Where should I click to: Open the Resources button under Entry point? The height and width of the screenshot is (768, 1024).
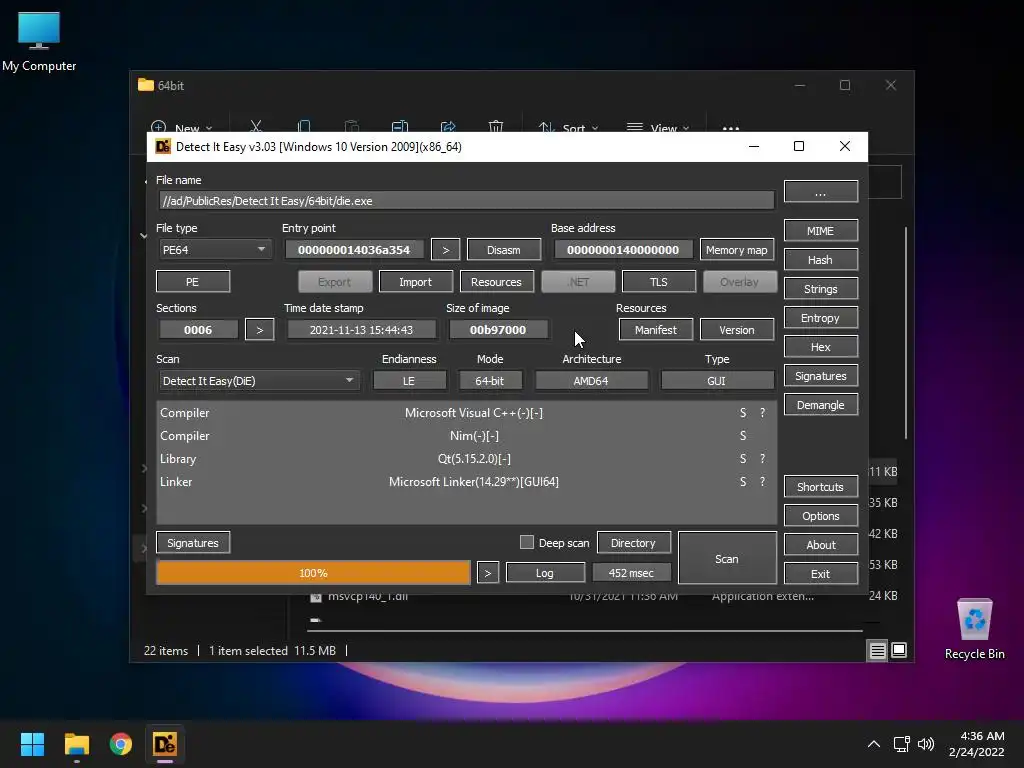click(x=496, y=281)
